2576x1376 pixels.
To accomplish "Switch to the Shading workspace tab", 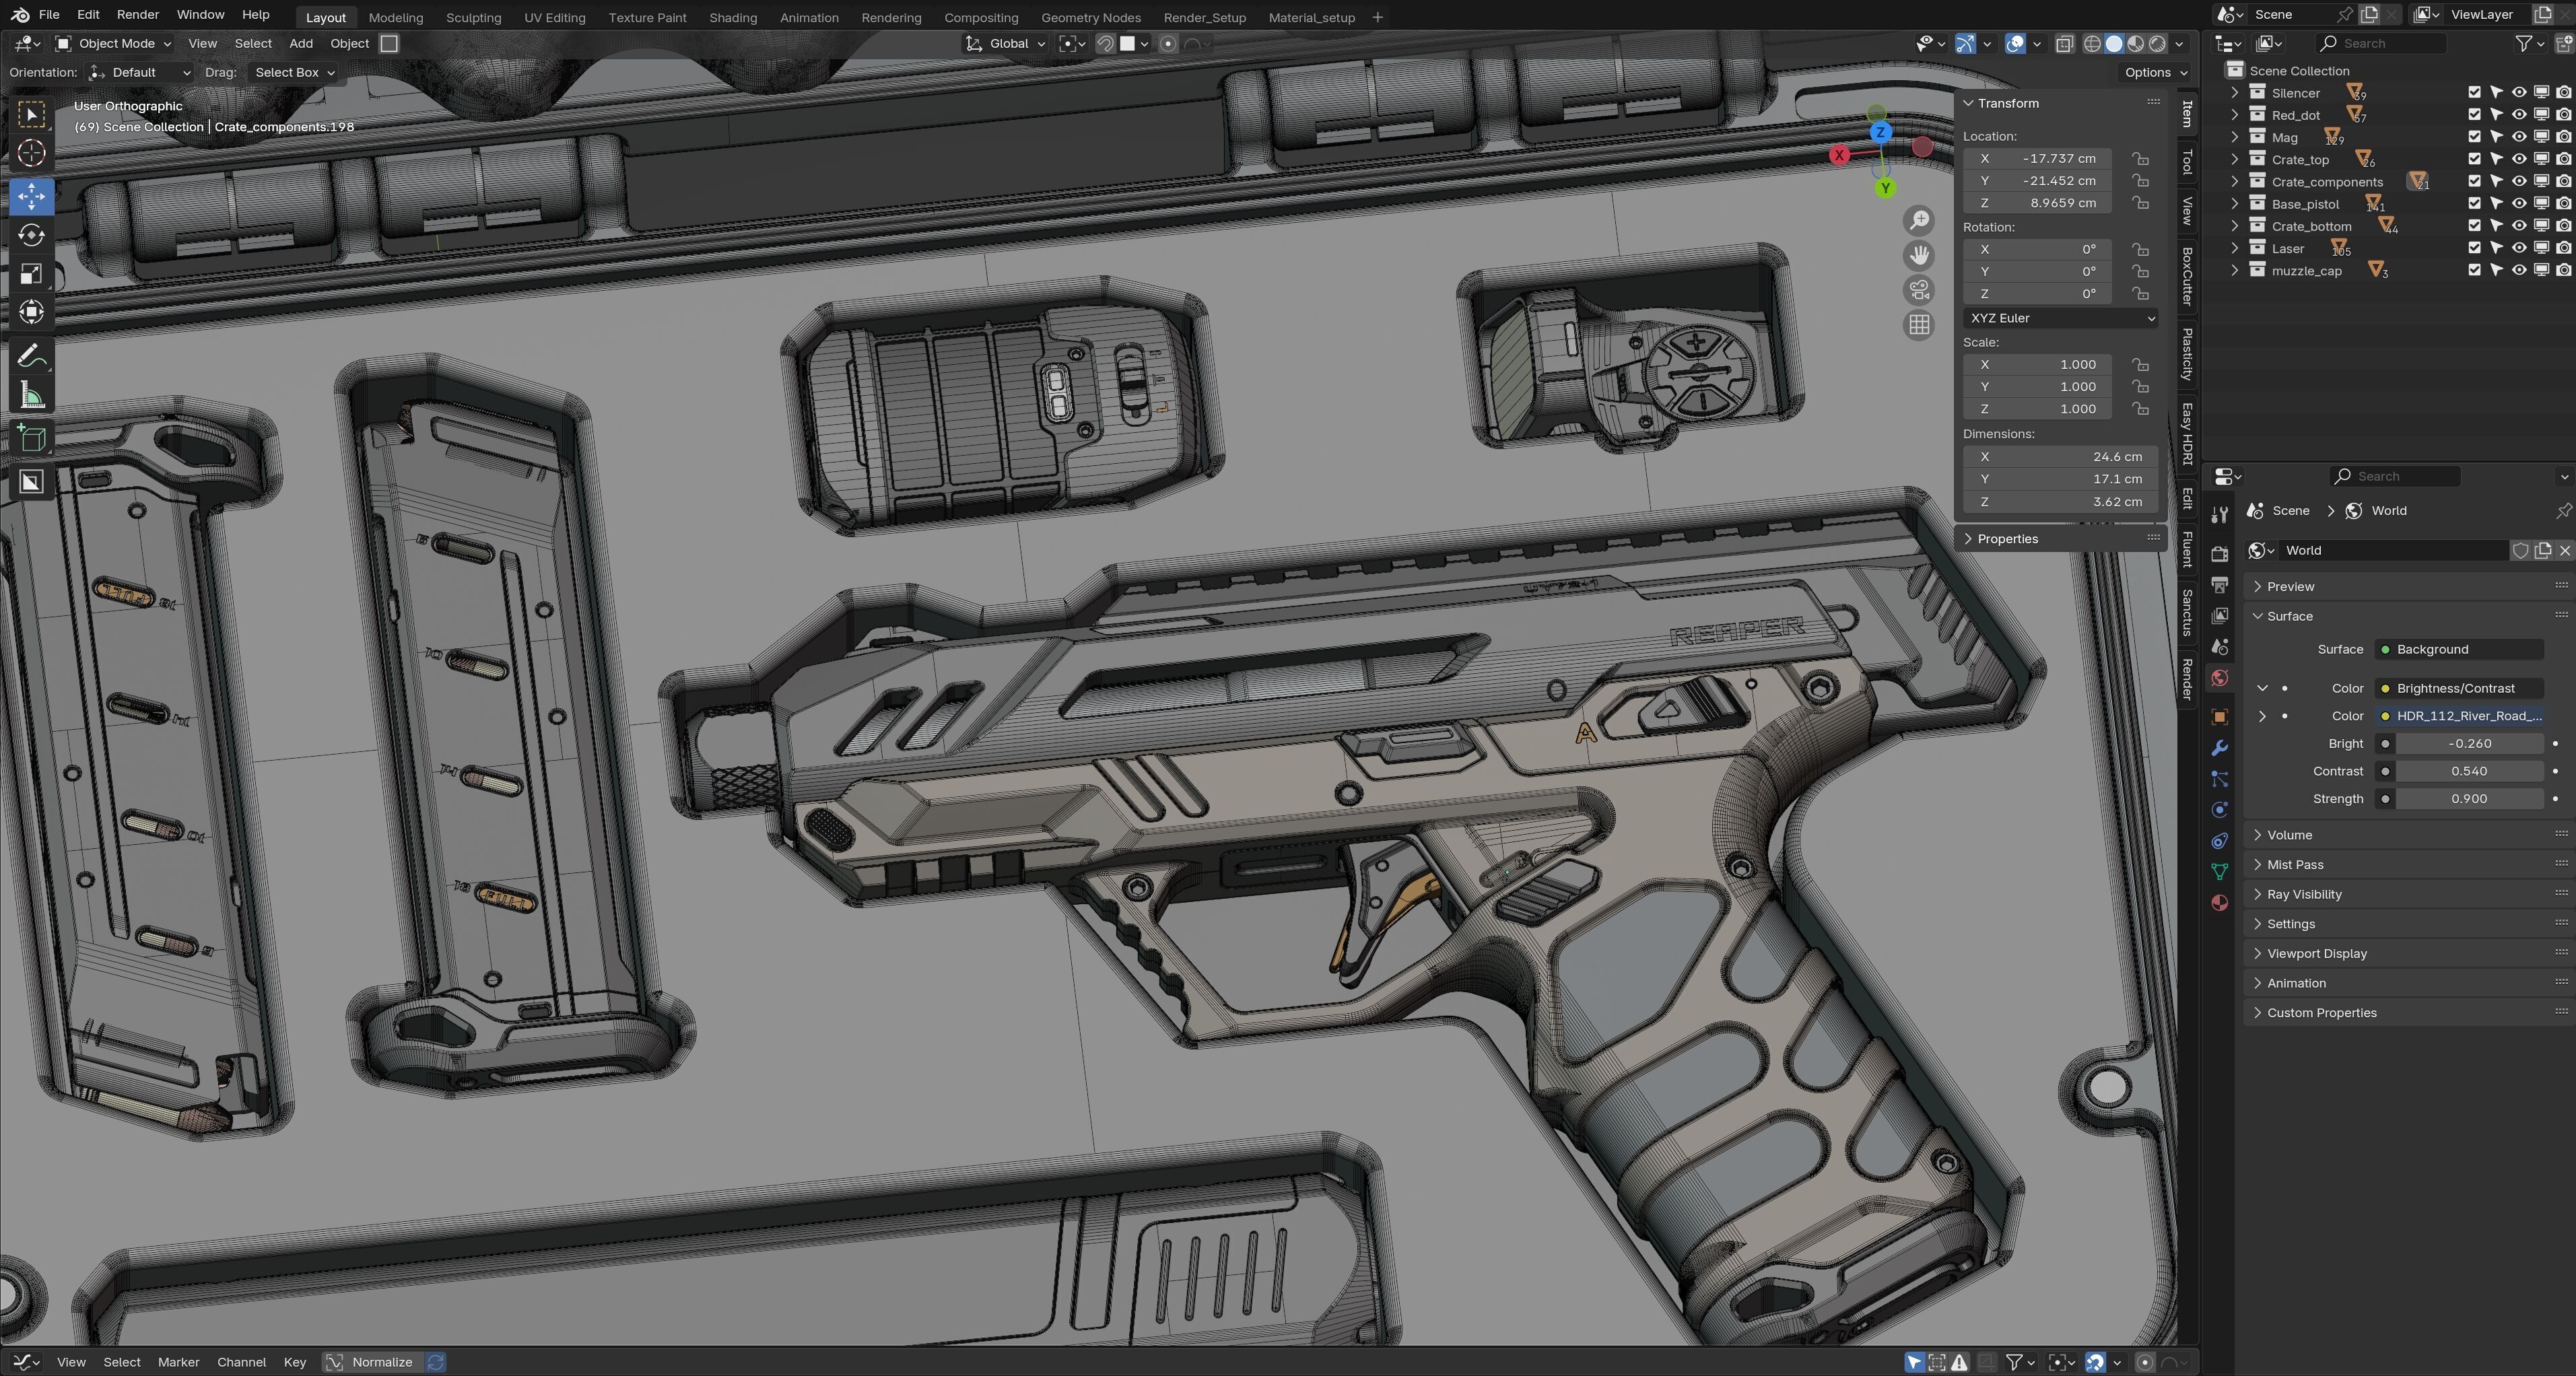I will tap(732, 17).
